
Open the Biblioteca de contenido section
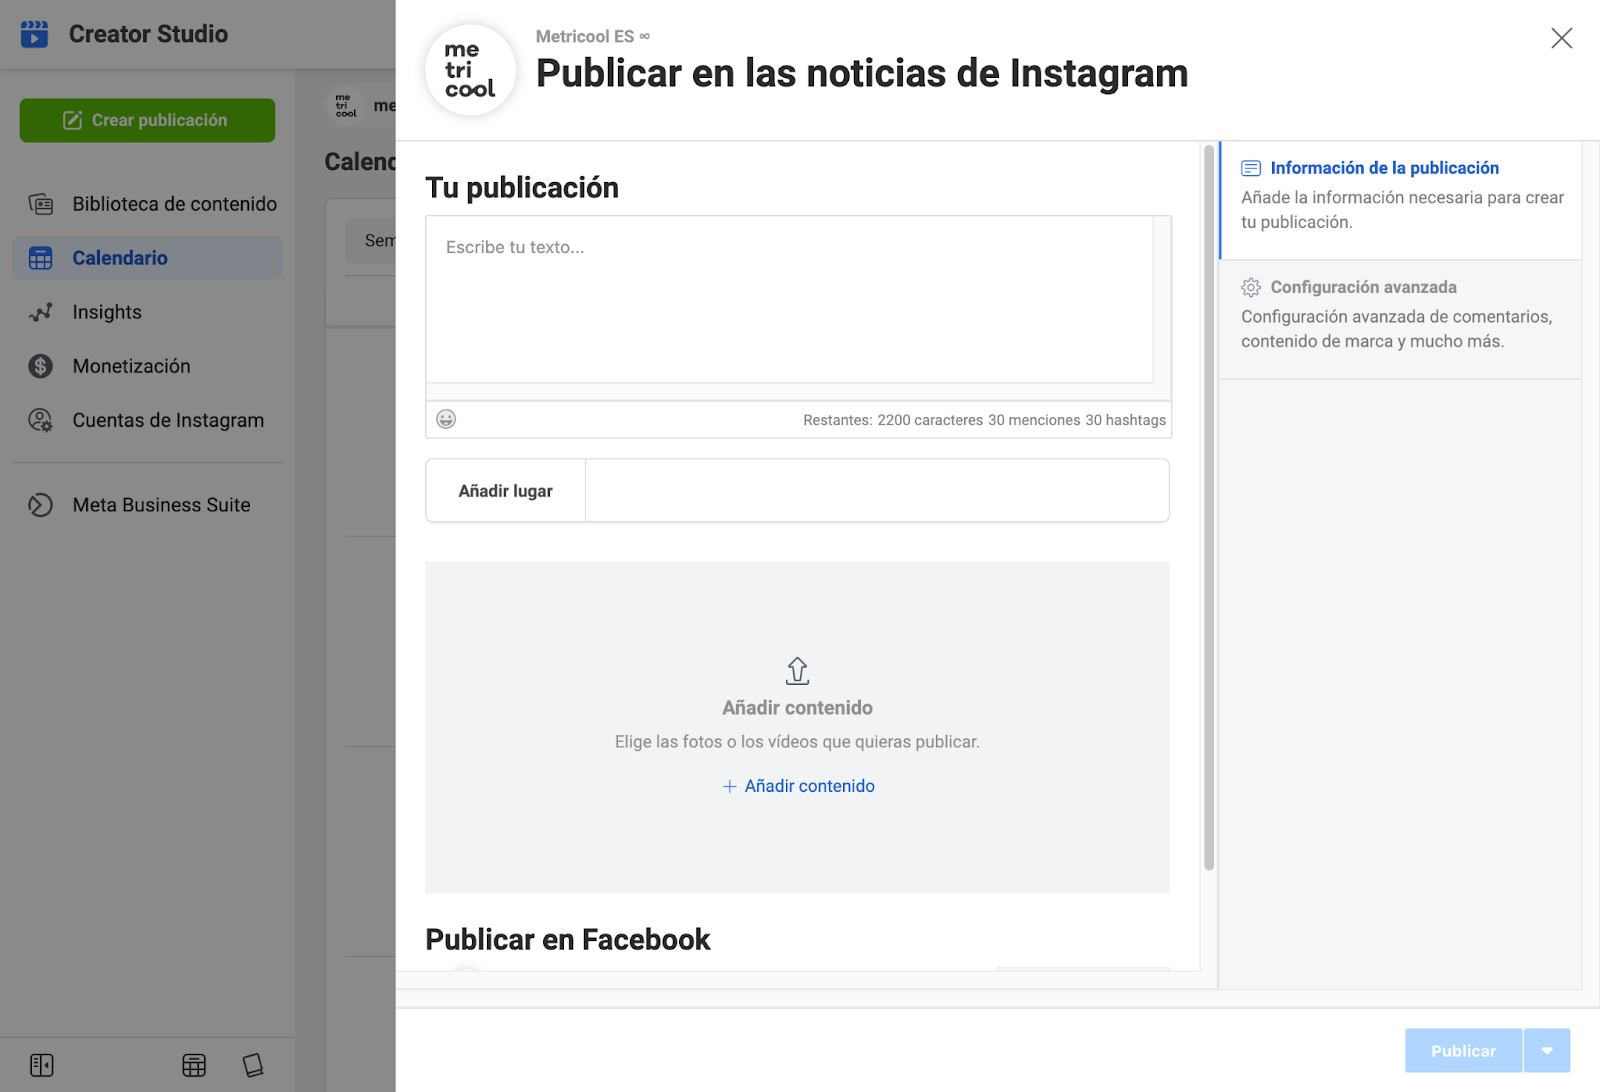pyautogui.click(x=174, y=203)
